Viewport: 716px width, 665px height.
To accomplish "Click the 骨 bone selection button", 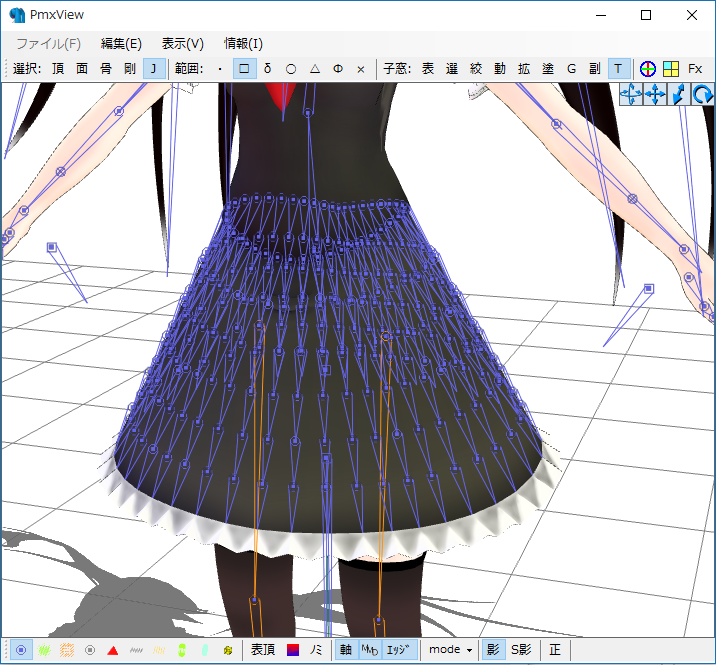I will click(x=106, y=69).
